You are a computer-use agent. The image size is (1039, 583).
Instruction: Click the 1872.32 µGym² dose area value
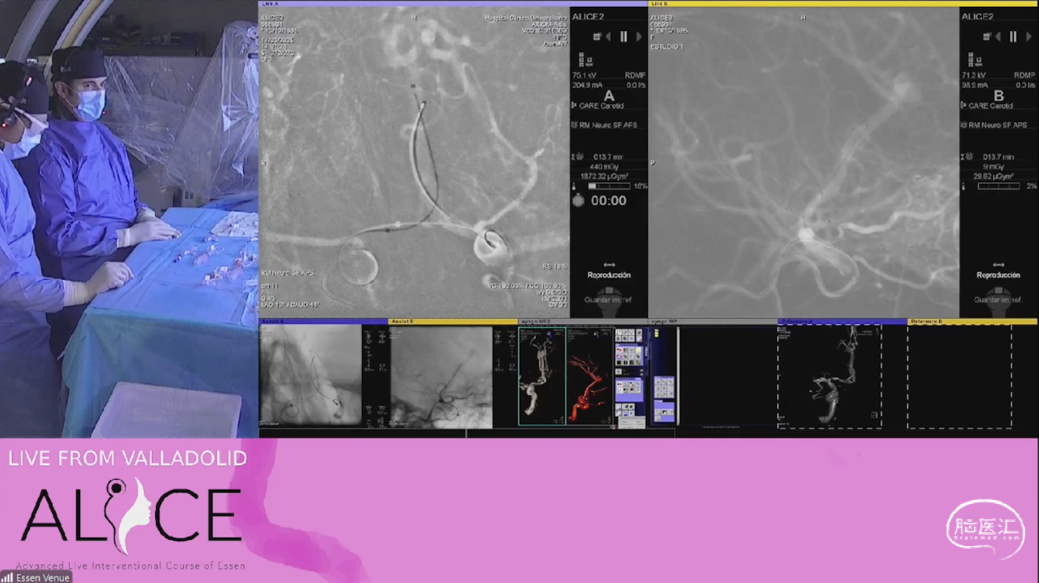(x=602, y=176)
